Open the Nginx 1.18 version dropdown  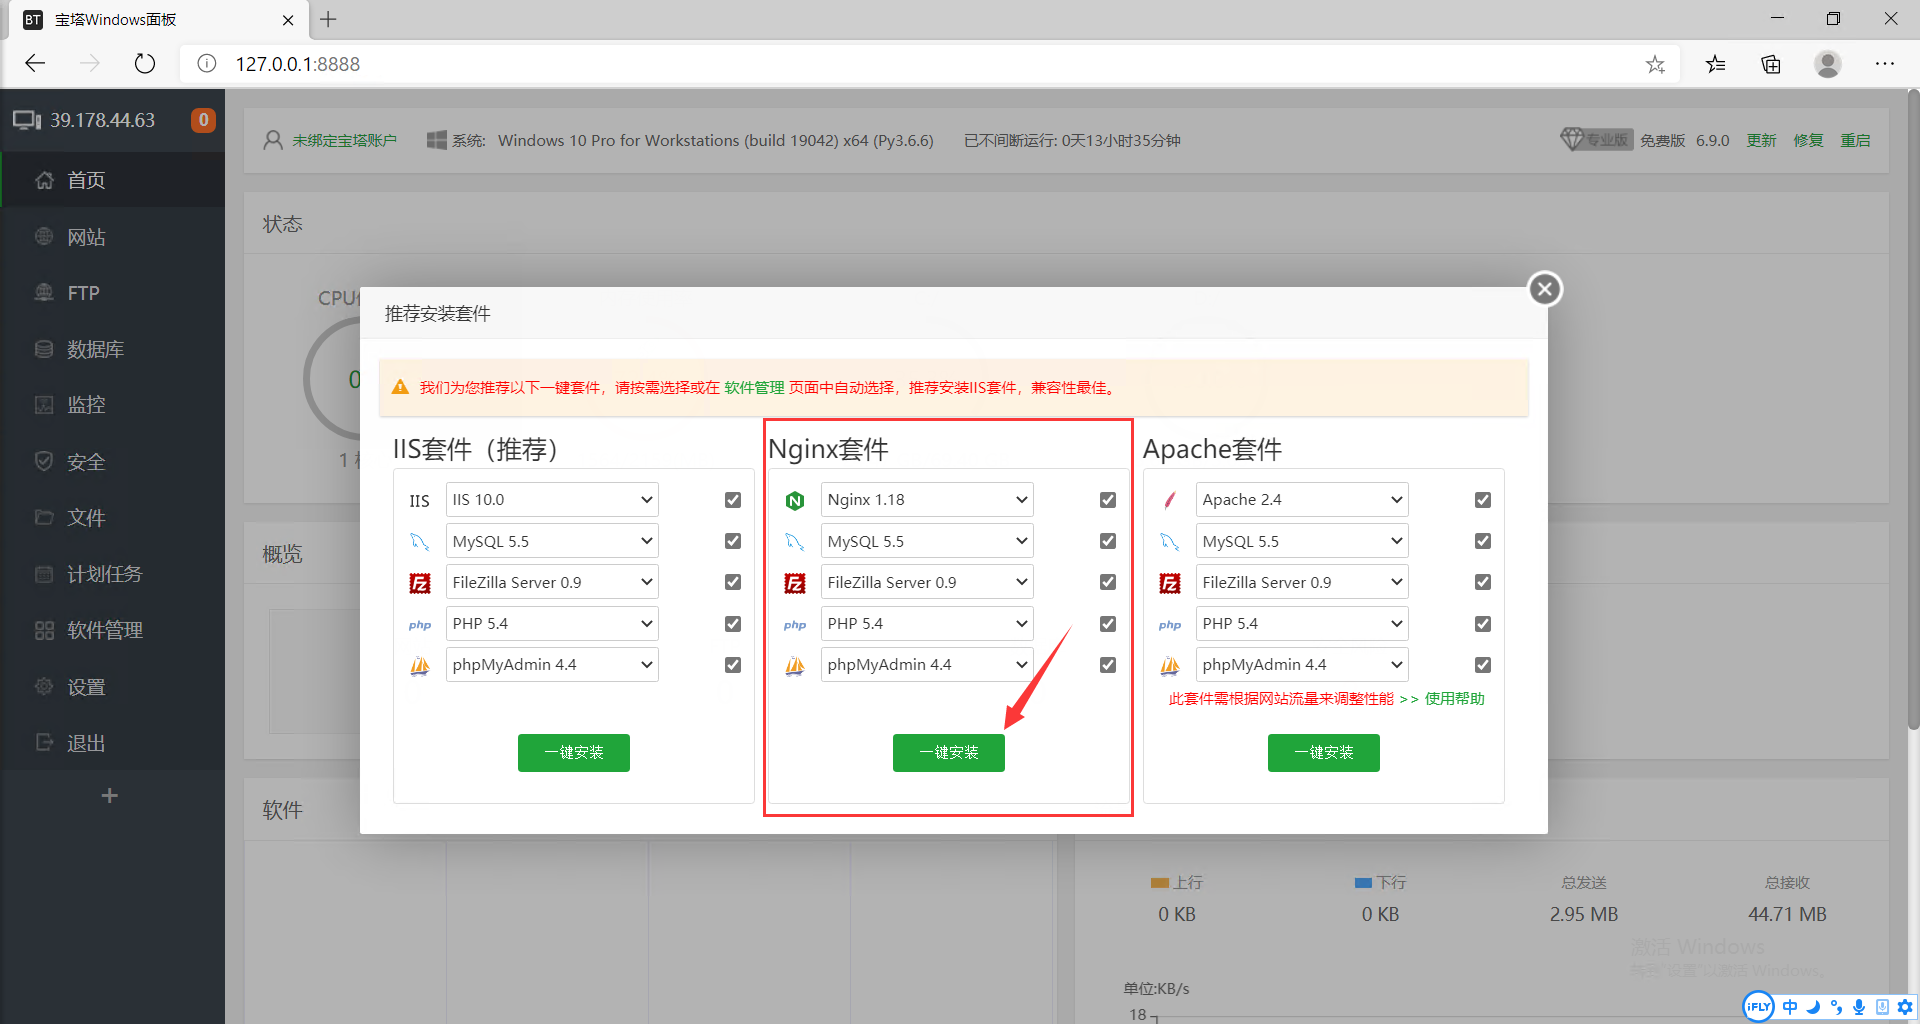point(927,500)
